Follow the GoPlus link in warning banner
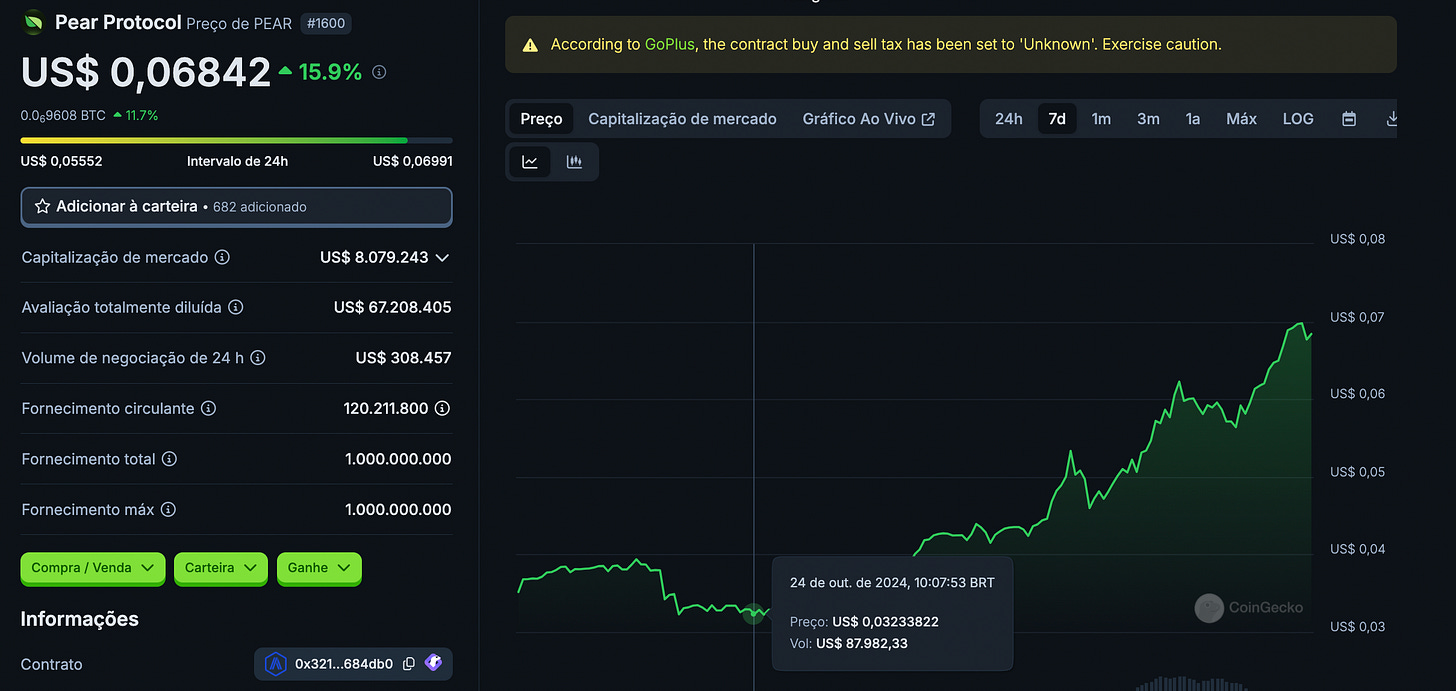Screen dimensions: 1456x691 670,45
